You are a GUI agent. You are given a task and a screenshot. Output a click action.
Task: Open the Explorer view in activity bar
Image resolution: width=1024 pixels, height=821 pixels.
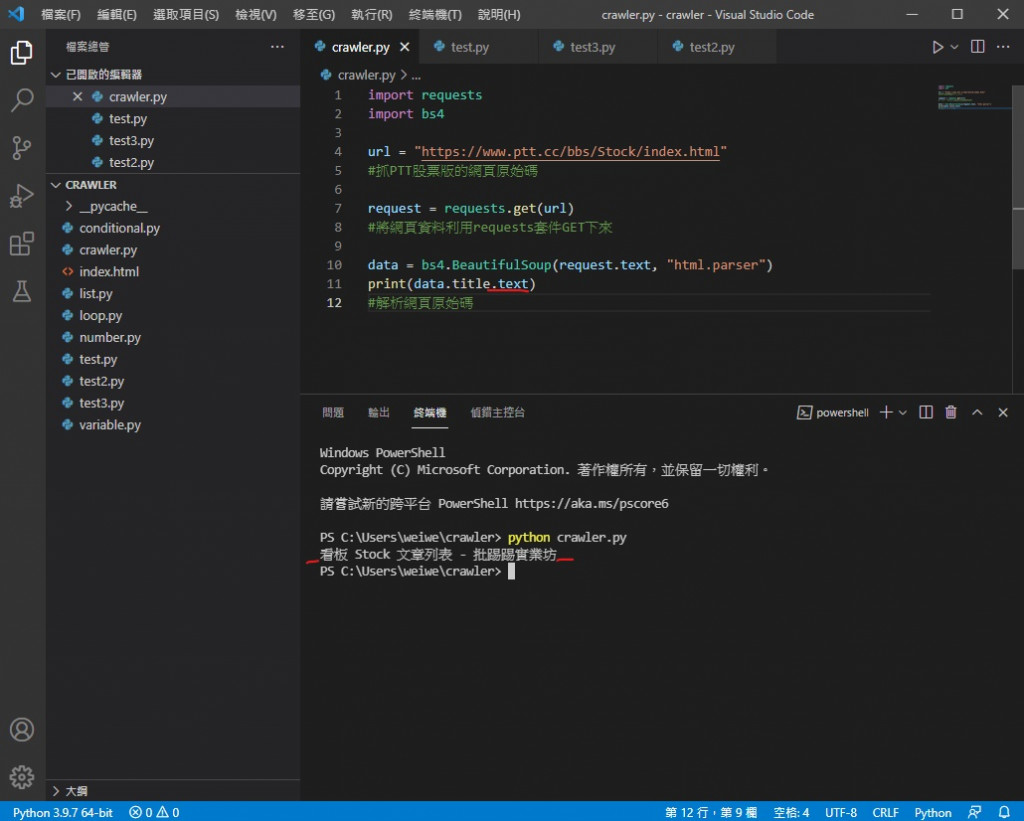pos(22,52)
